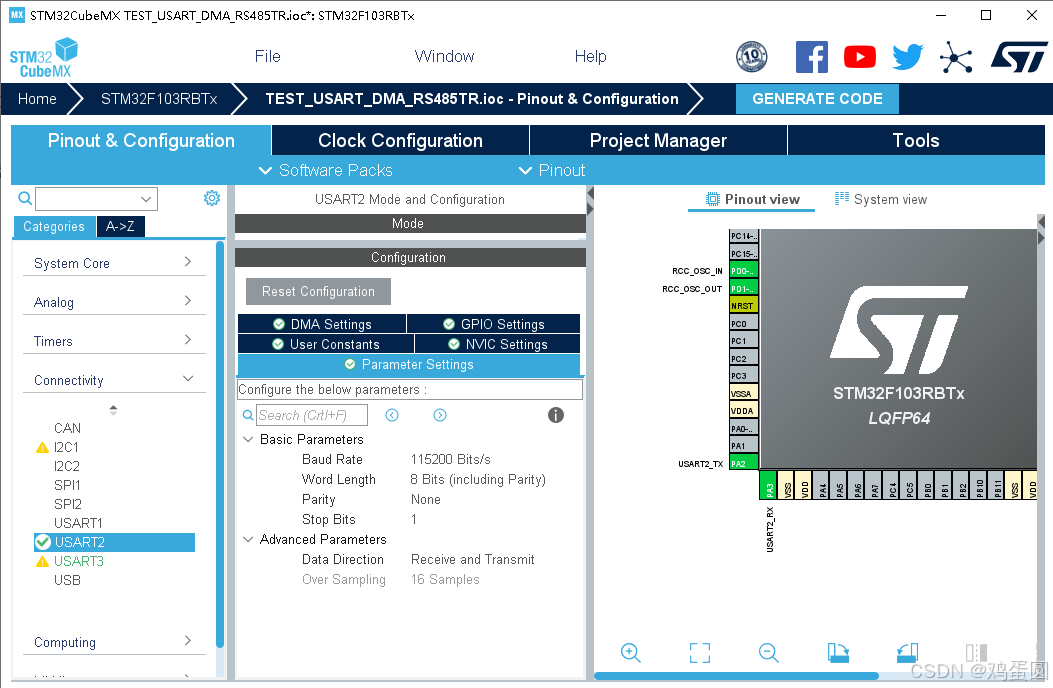Switch to Tools tab
1053x688 pixels.
click(916, 140)
